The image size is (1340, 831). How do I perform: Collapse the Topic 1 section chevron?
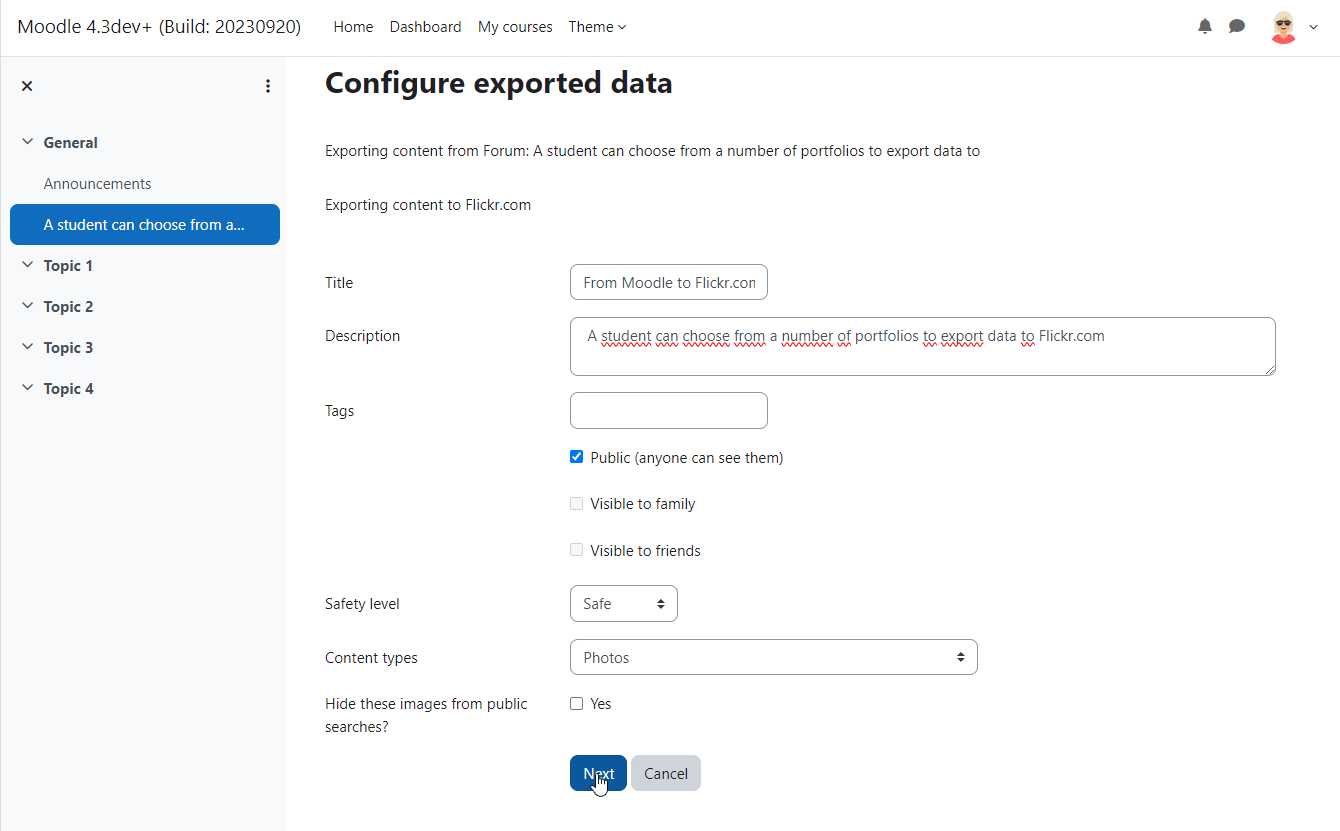(27, 266)
